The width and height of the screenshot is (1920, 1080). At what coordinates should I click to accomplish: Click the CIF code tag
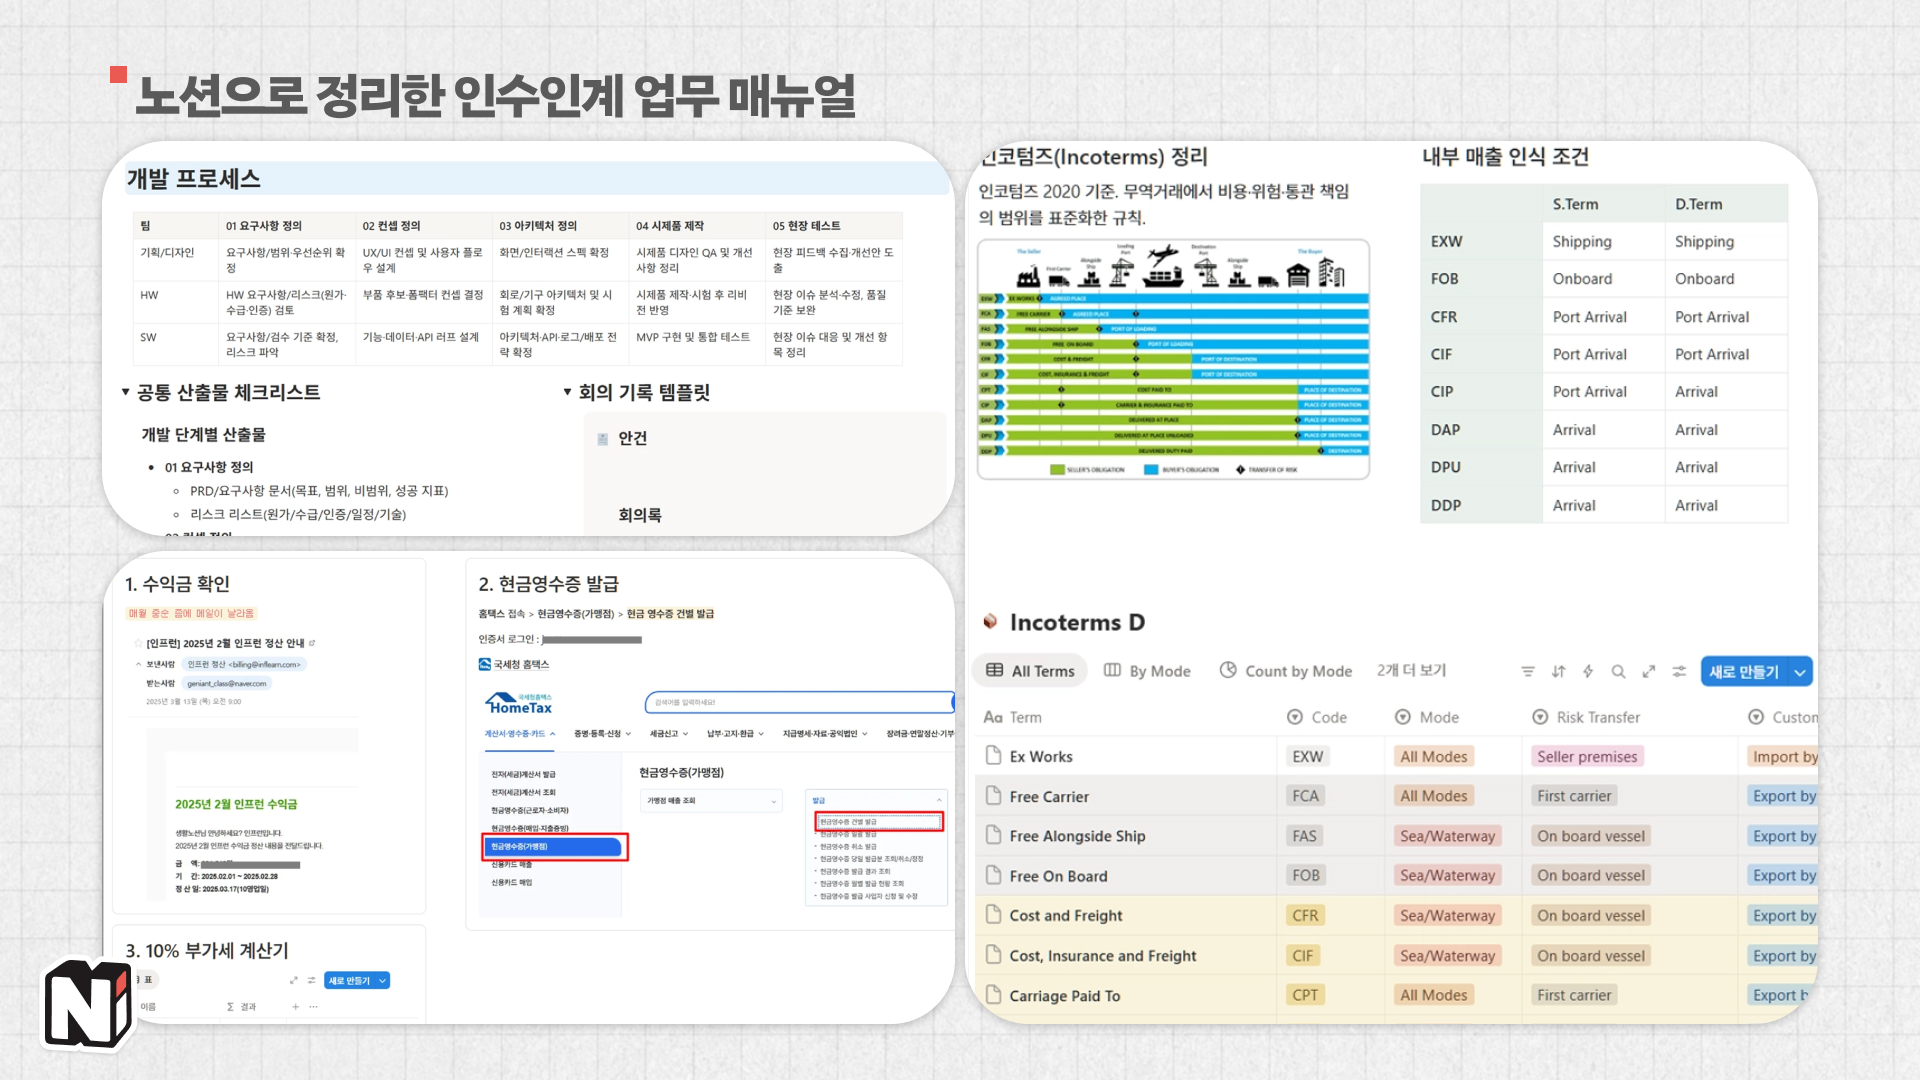[x=1302, y=956]
